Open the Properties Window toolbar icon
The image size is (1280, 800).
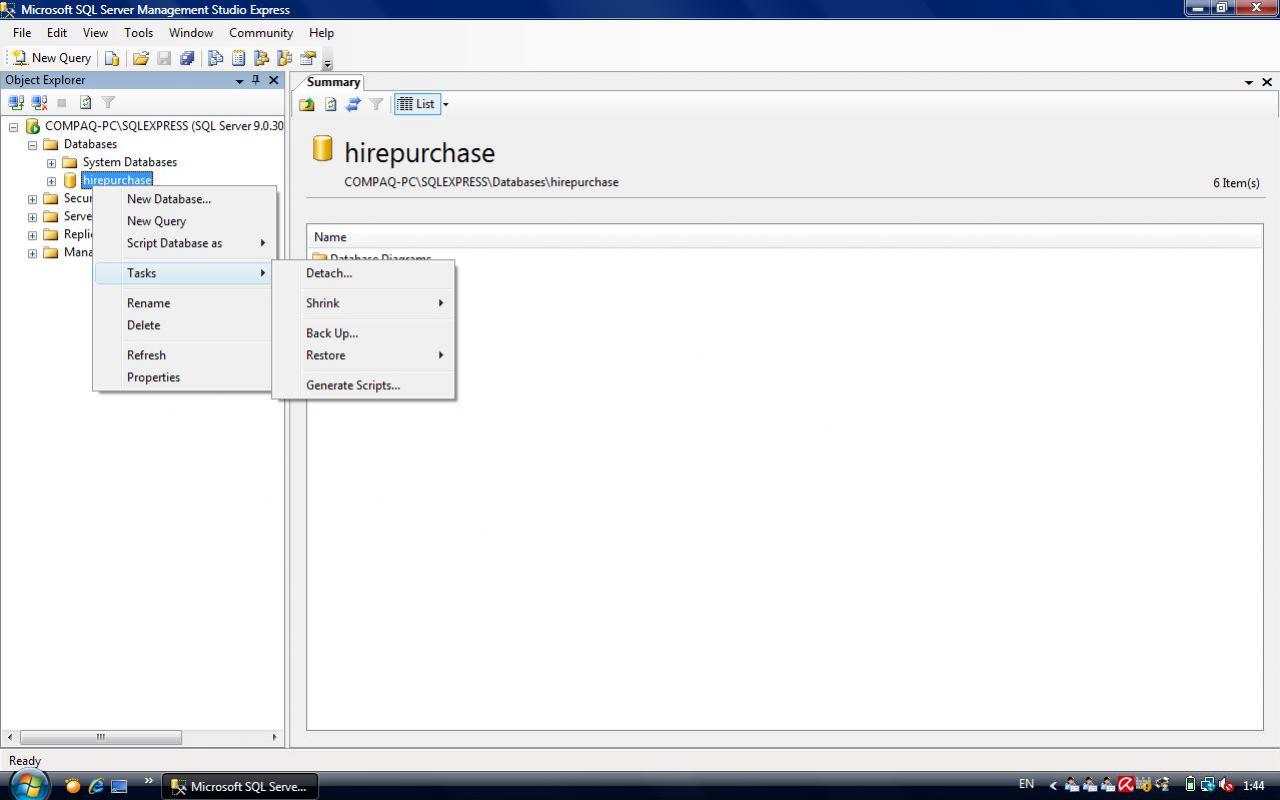(308, 58)
